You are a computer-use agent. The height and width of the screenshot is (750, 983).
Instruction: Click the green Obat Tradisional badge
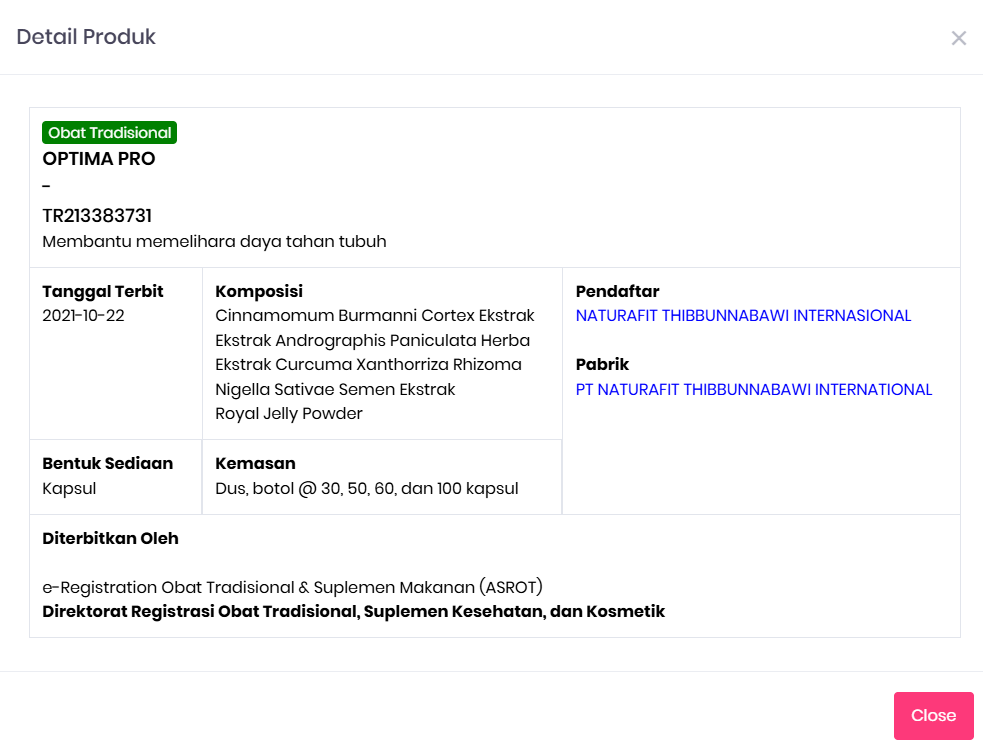109,133
